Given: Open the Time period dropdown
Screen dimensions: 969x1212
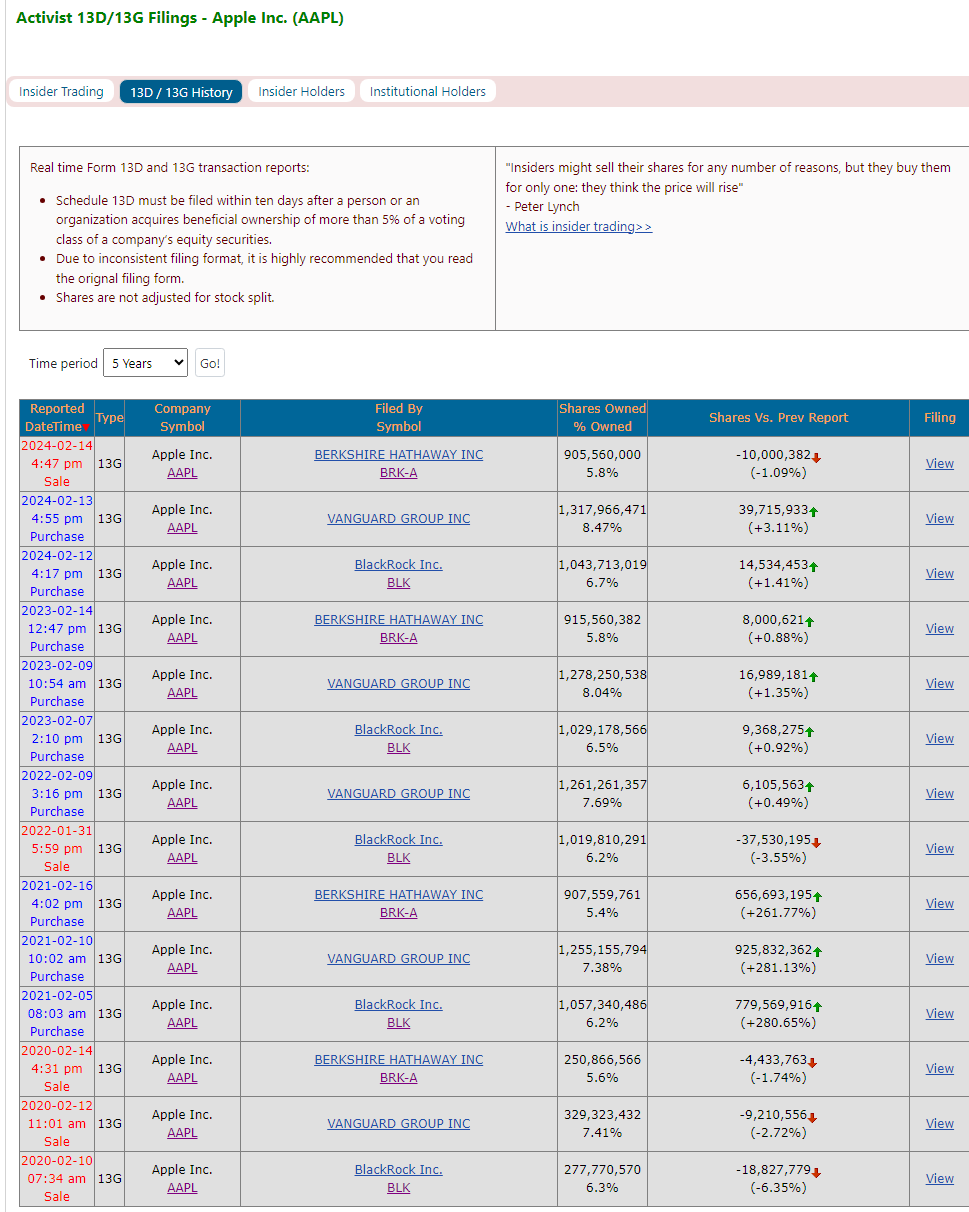Looking at the screenshot, I should (145, 363).
